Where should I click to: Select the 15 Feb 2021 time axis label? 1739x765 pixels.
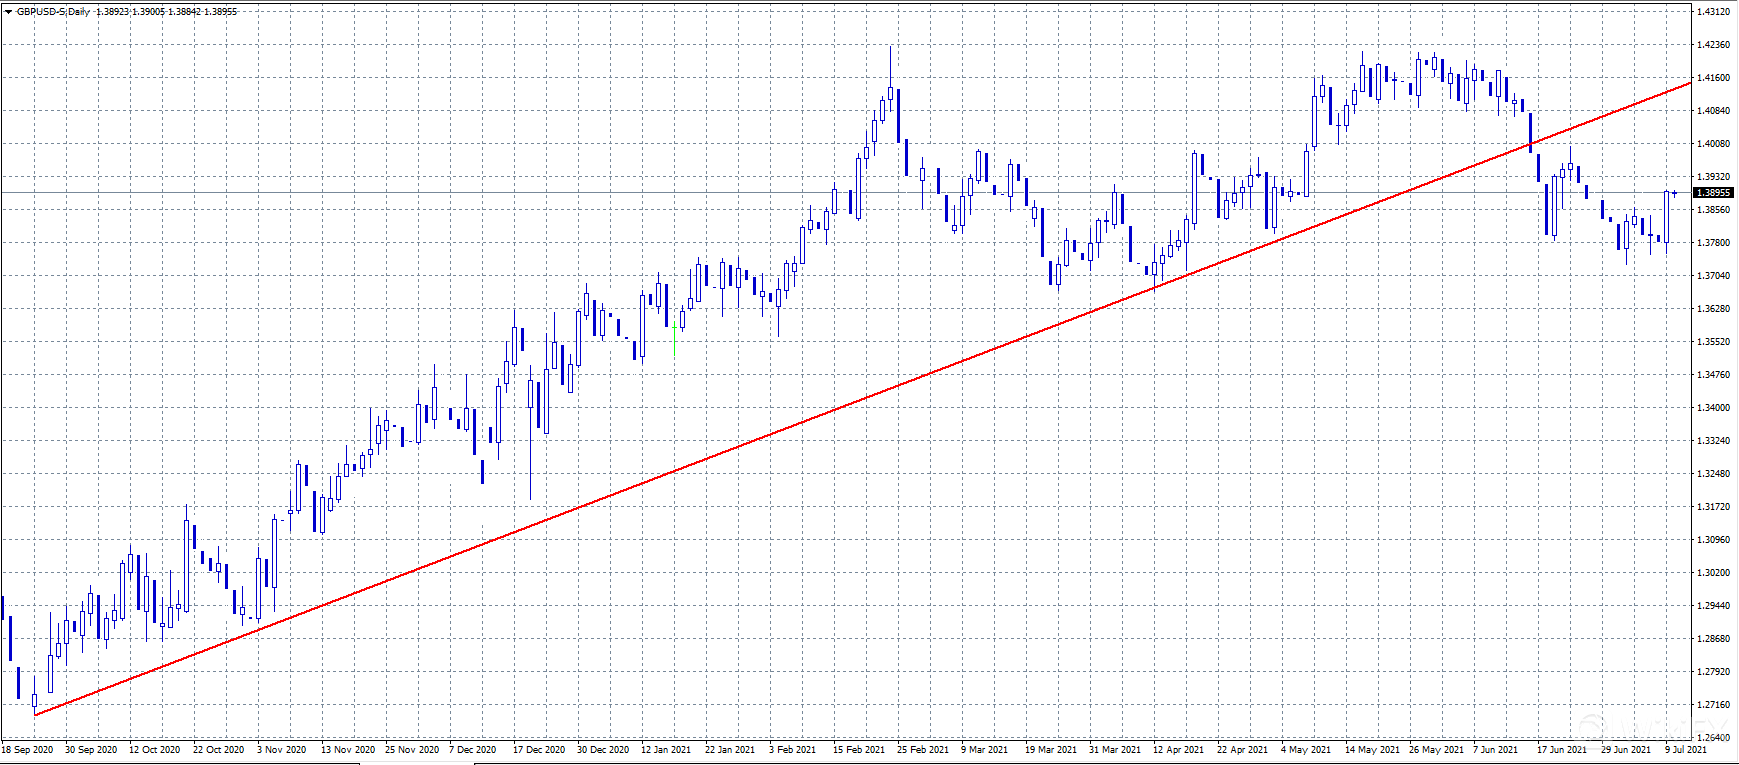[x=858, y=749]
